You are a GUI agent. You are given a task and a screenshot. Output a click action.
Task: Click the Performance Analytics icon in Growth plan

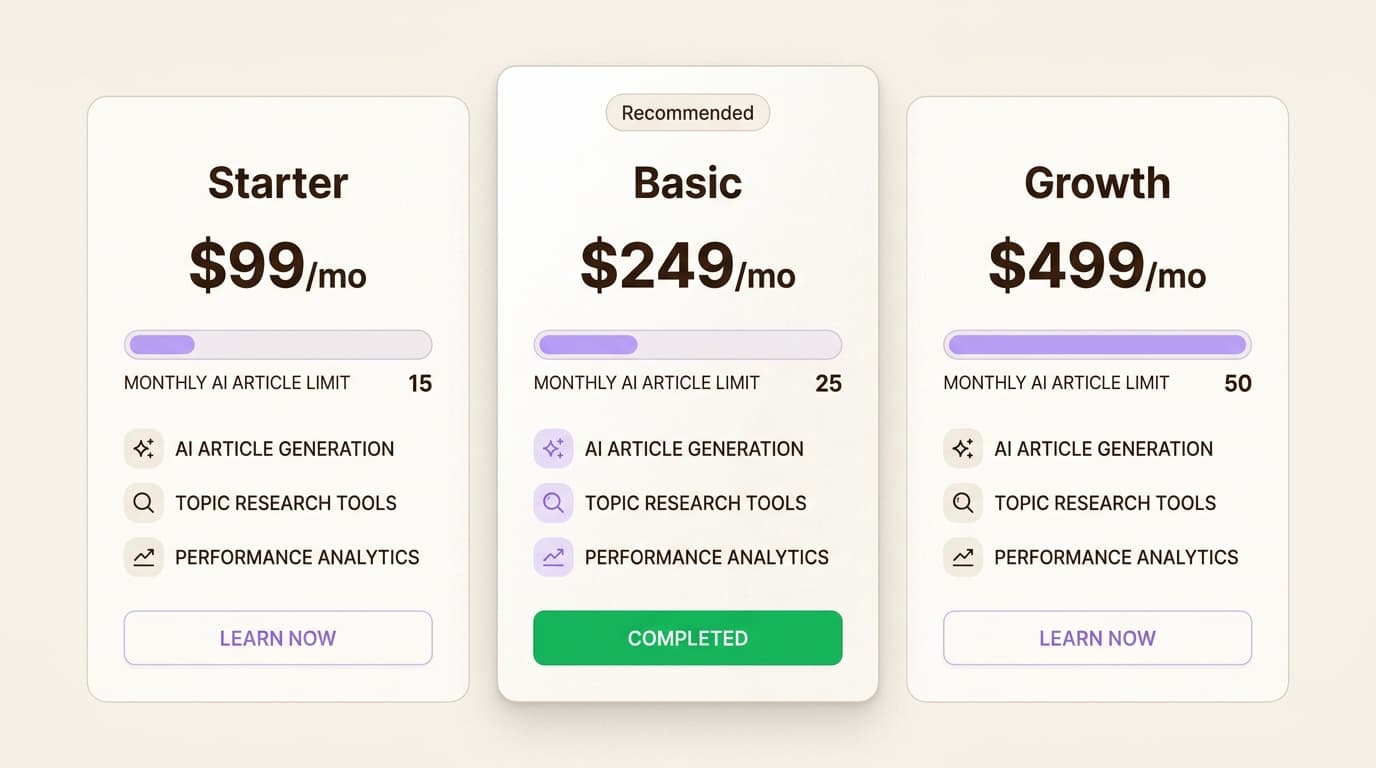pyautogui.click(x=963, y=557)
